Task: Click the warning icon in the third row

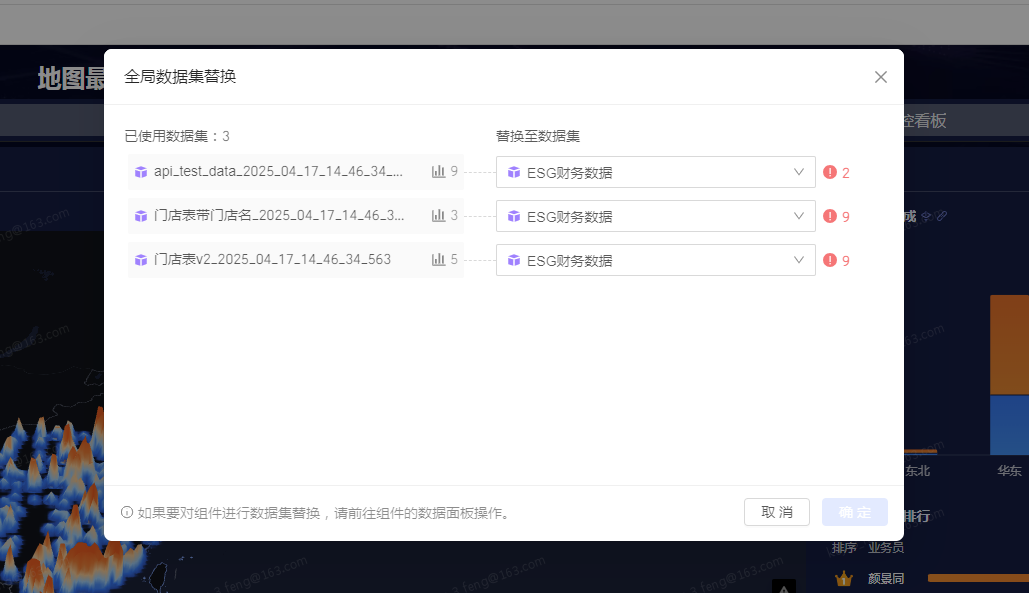Action: (x=830, y=260)
